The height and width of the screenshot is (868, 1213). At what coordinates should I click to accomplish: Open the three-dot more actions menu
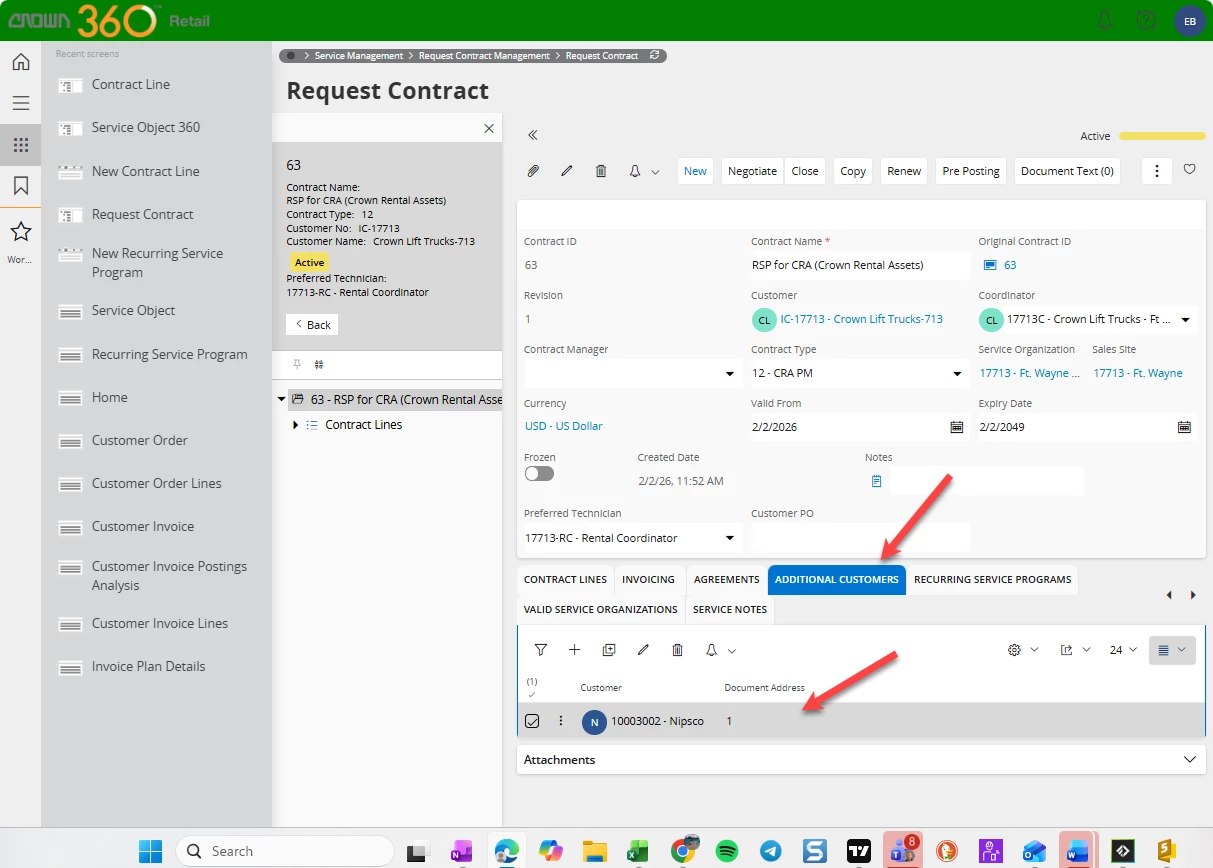[x=1156, y=171]
